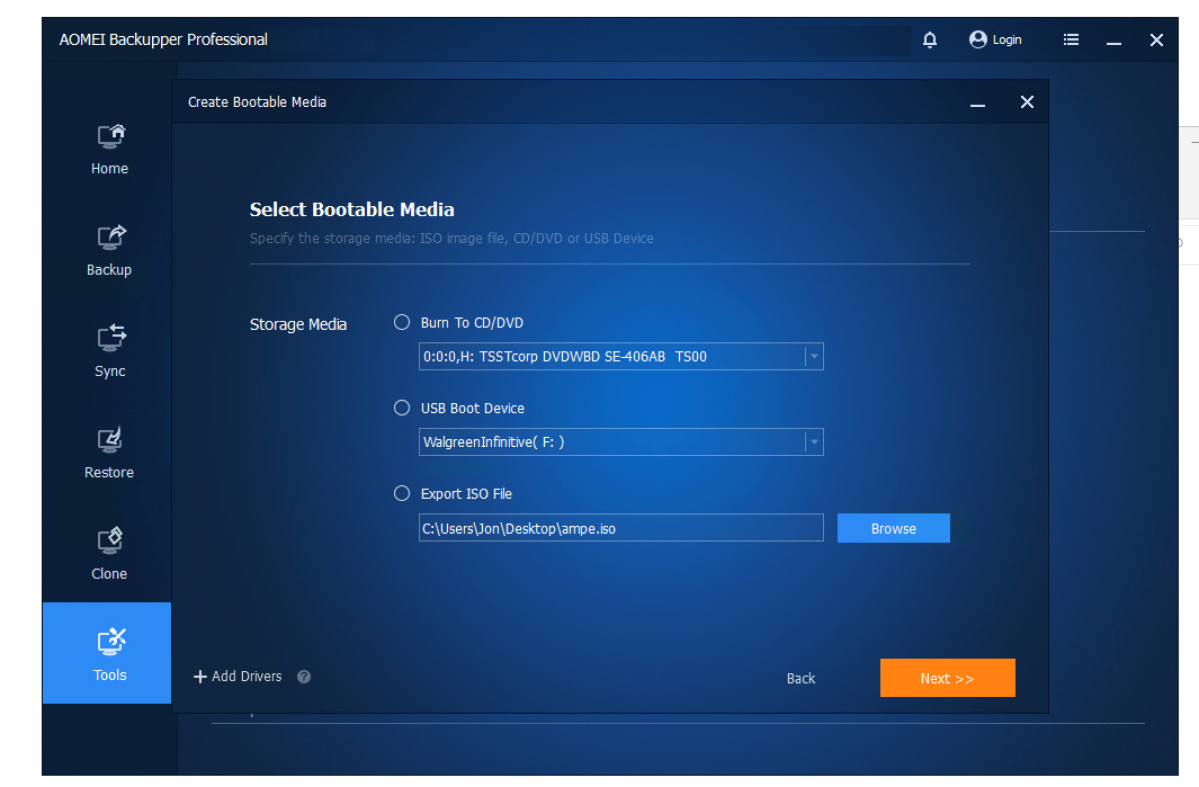1199x787 pixels.
Task: Click the Select Bootable Media heading
Action: click(x=352, y=210)
